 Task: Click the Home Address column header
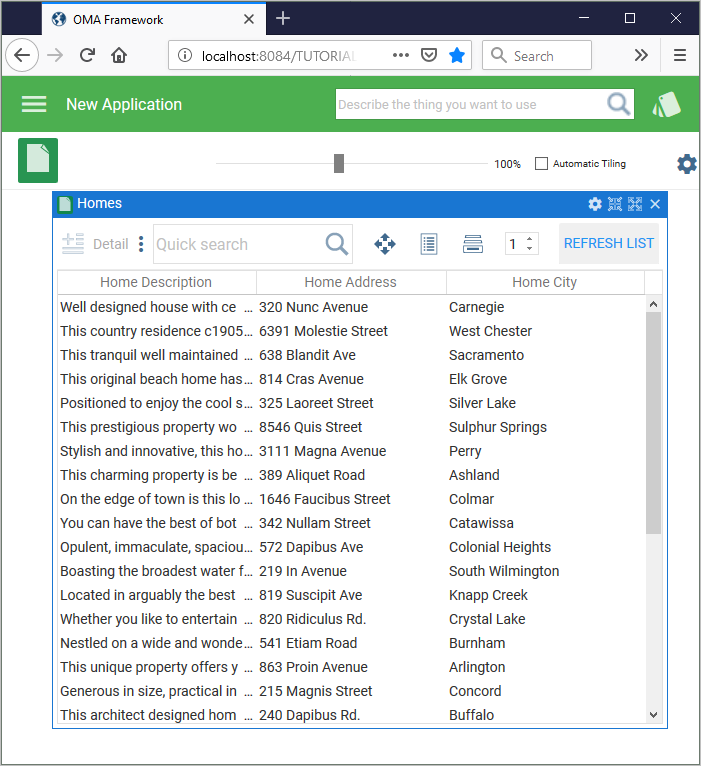point(351,282)
